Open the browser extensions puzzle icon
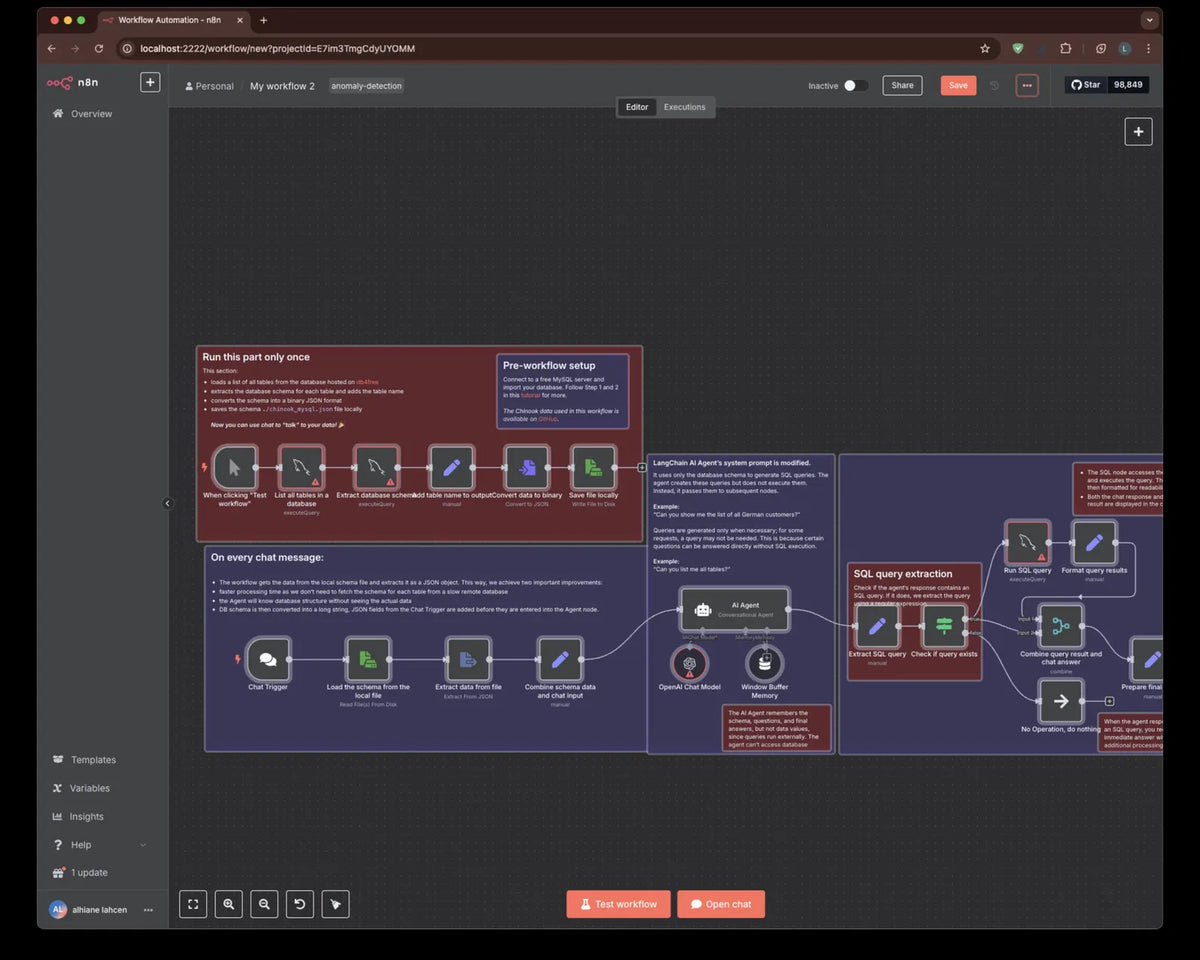The width and height of the screenshot is (1200, 960). coord(1066,48)
